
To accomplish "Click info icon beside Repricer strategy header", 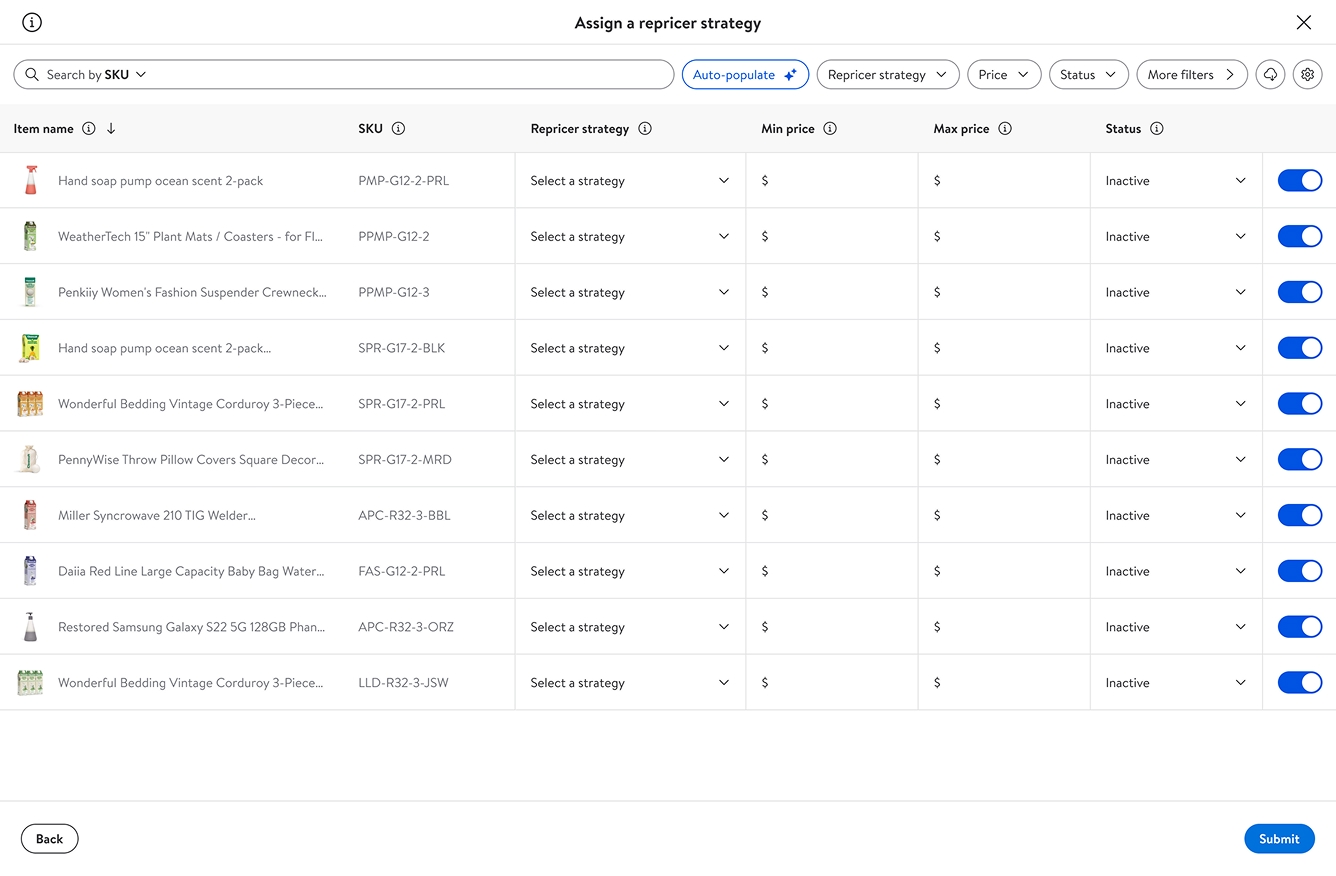I will pyautogui.click(x=645, y=129).
